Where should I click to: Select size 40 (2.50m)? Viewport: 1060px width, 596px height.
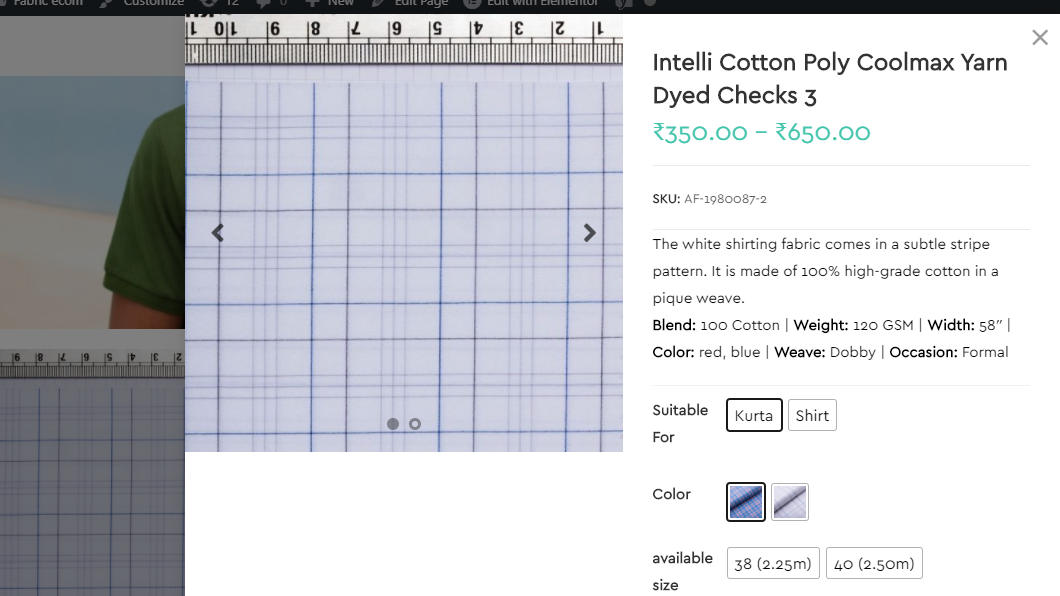coord(874,563)
